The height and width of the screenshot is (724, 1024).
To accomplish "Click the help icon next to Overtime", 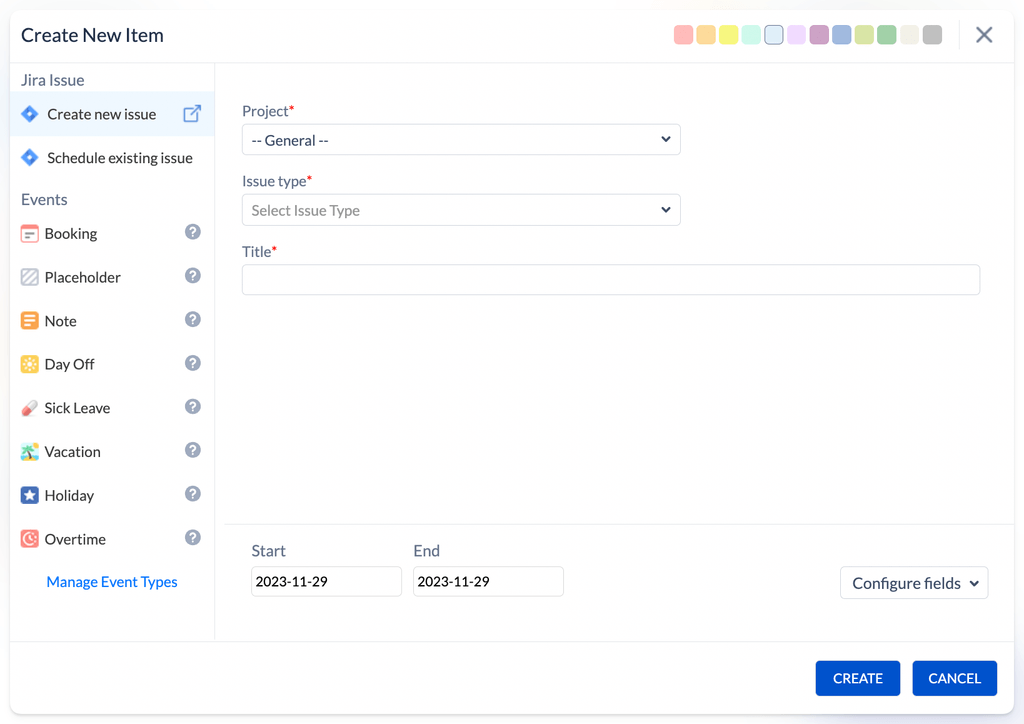I will click(x=193, y=538).
